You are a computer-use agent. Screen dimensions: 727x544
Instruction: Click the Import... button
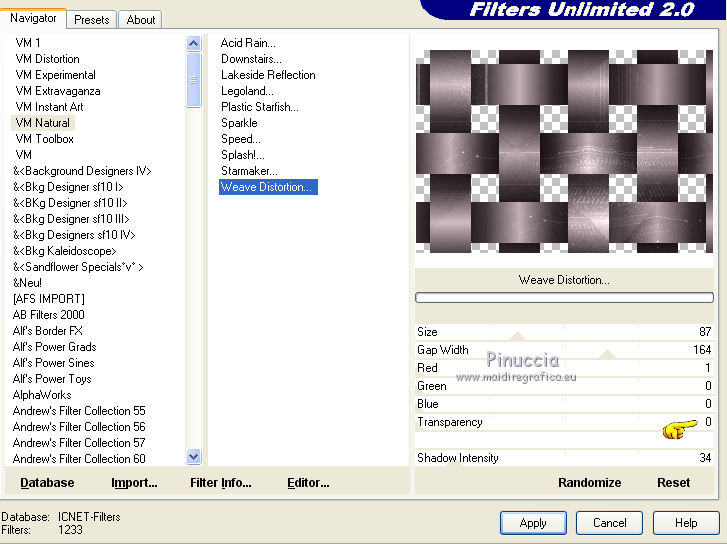(x=134, y=483)
